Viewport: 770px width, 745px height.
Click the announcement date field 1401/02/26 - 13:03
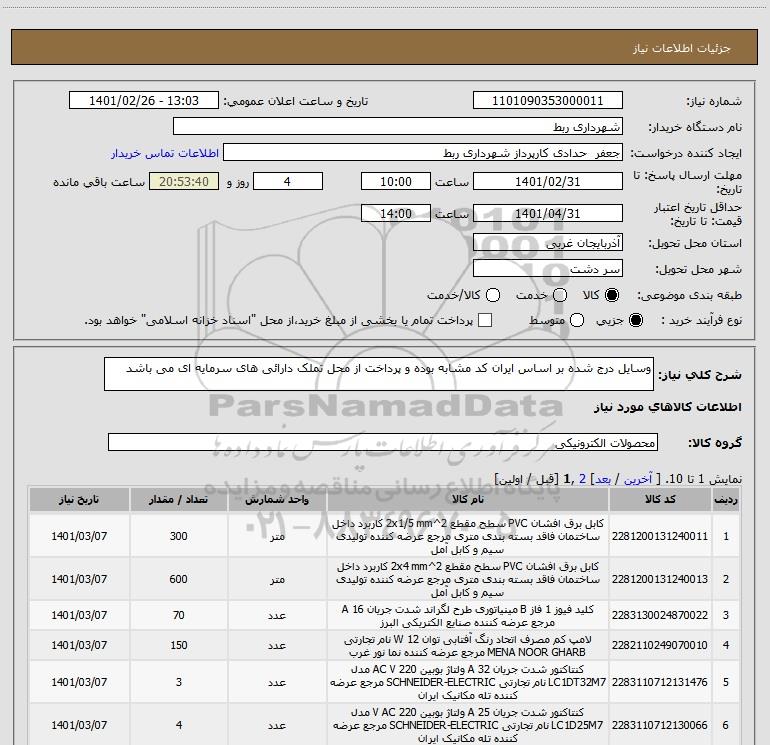tap(144, 101)
